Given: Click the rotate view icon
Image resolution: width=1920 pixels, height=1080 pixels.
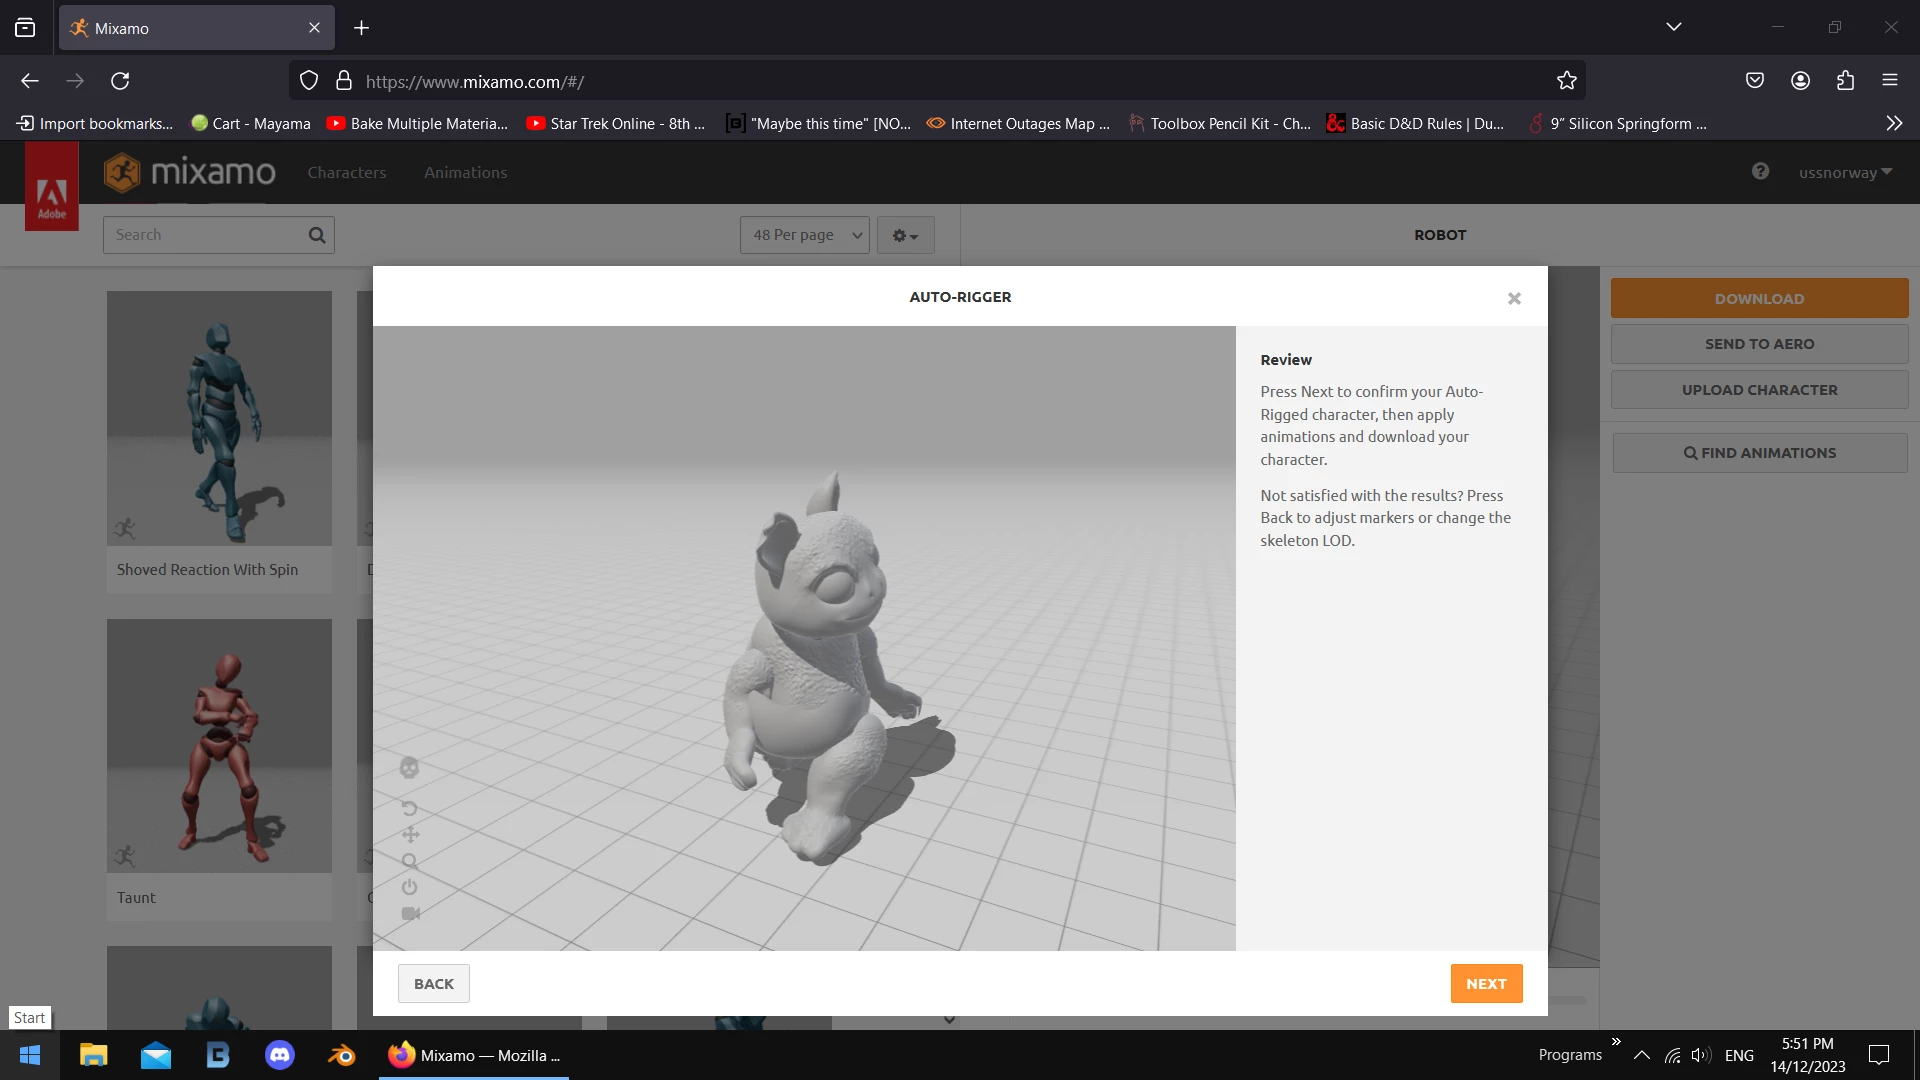Looking at the screenshot, I should (409, 808).
